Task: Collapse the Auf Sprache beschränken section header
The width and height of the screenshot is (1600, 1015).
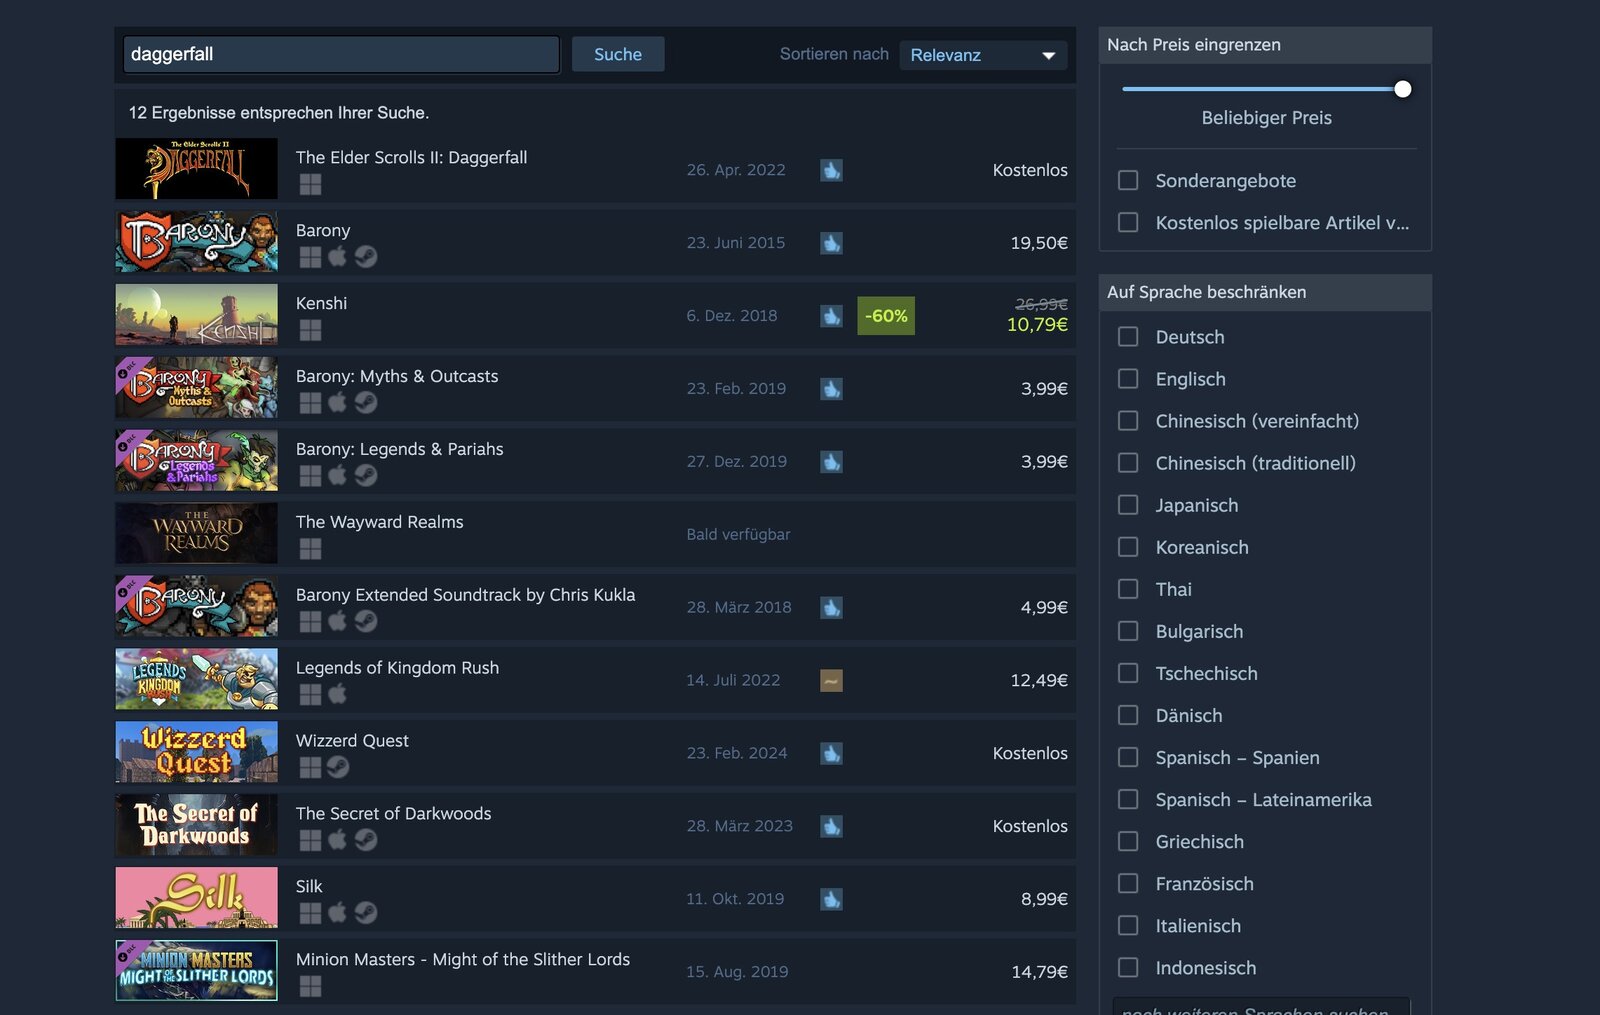Action: [1265, 292]
